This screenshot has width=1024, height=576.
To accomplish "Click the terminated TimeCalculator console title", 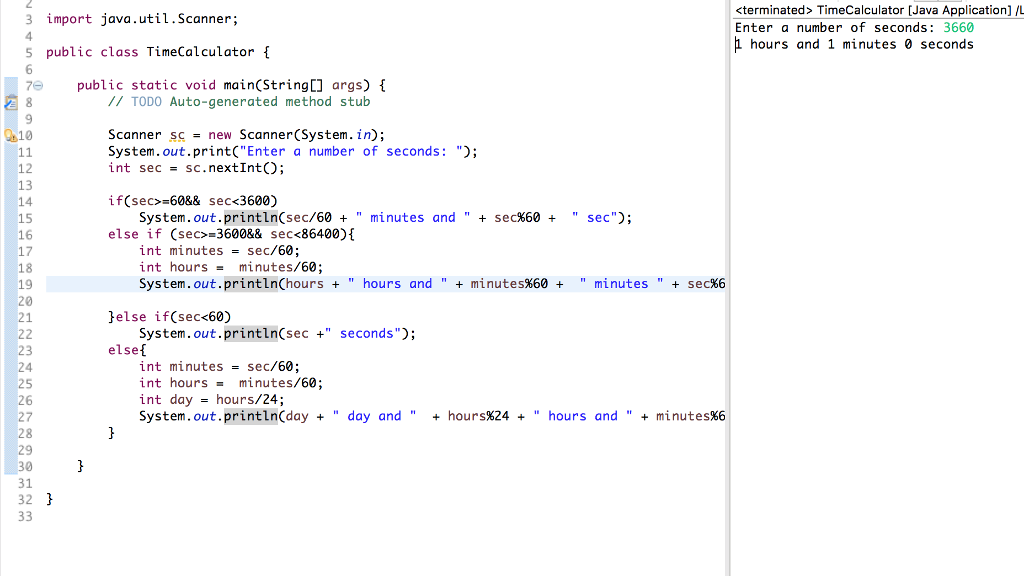I will 879,10.
